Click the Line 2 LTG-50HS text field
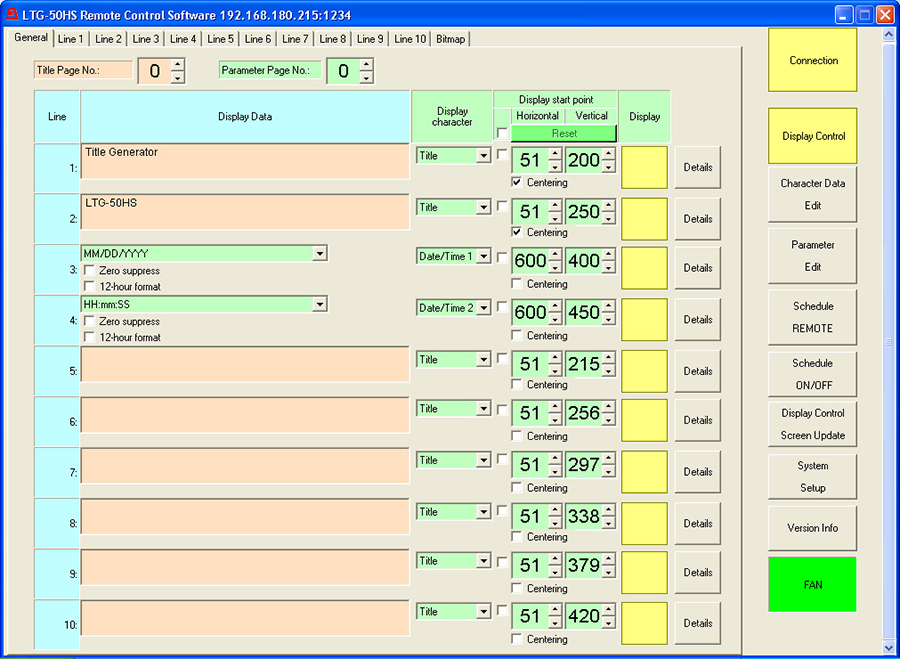The height and width of the screenshot is (659, 900). (245, 213)
